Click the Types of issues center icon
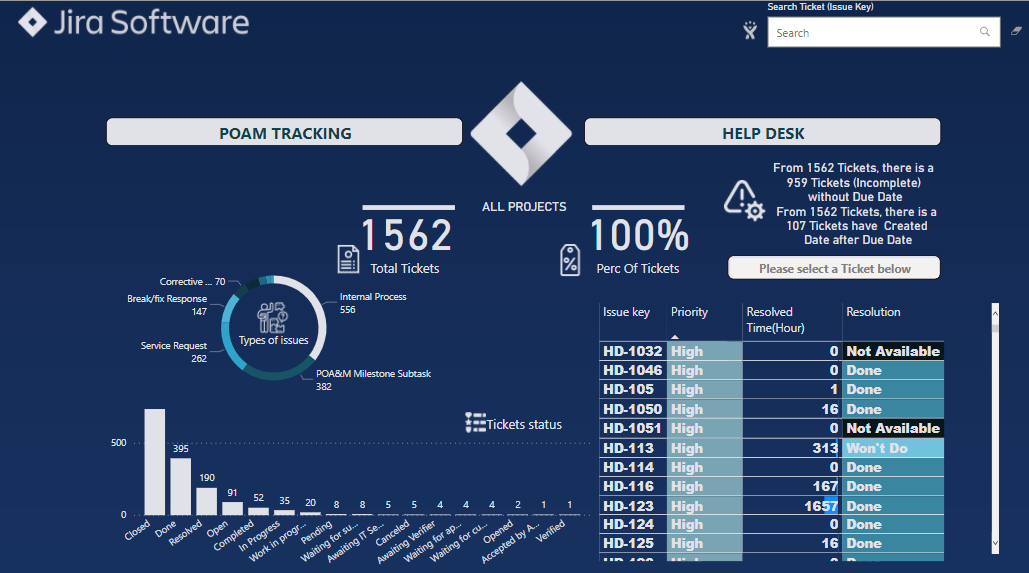This screenshot has height=573, width=1029. pos(272,318)
